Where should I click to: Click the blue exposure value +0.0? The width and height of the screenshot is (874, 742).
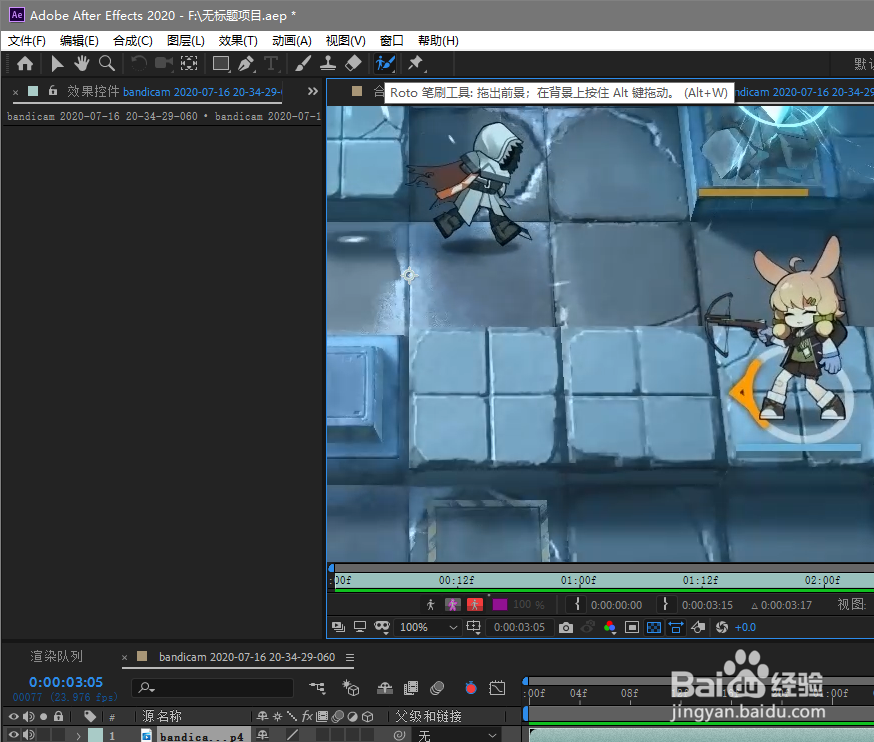(x=745, y=628)
